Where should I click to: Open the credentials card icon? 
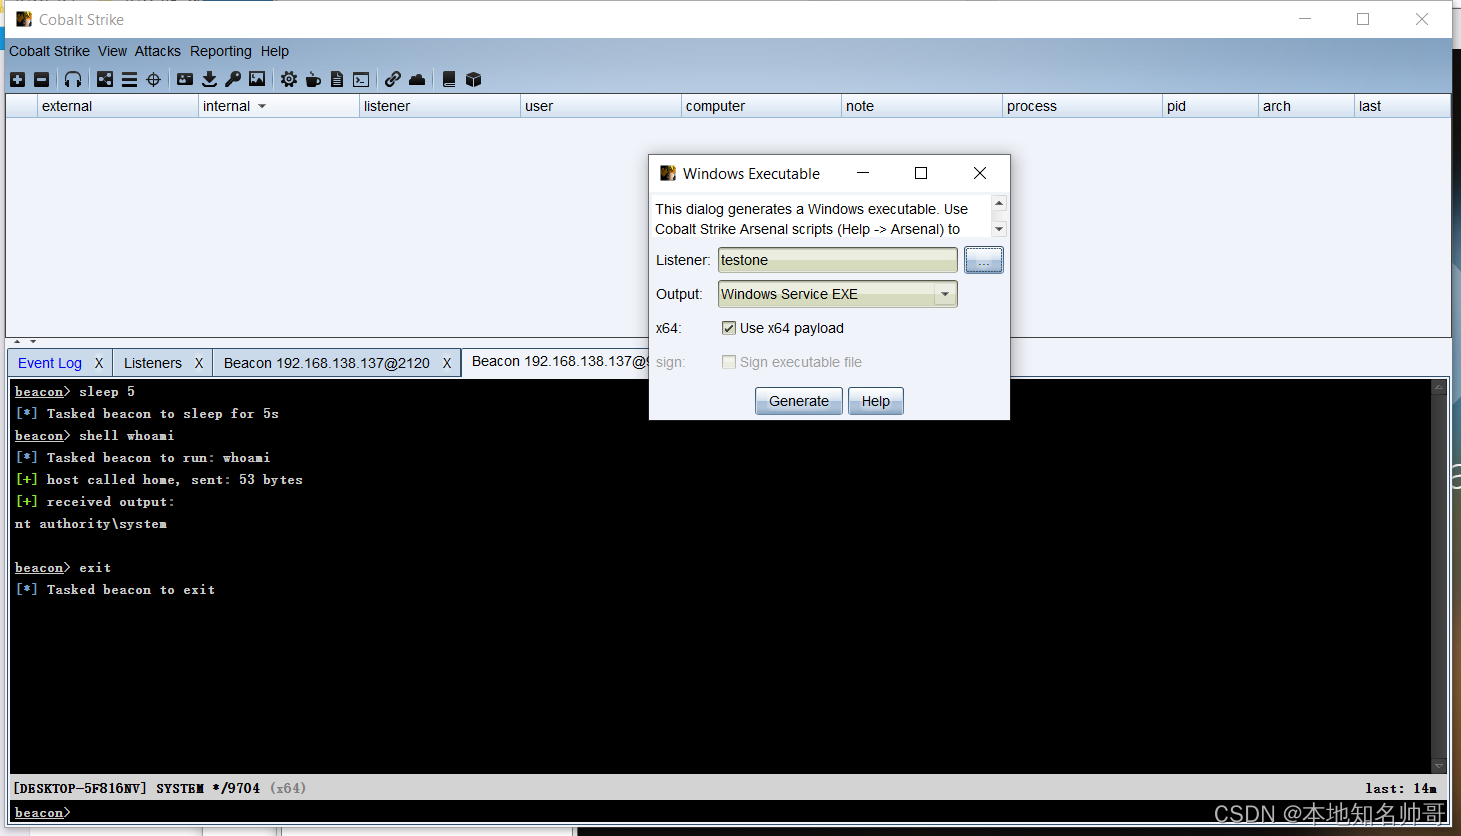(185, 79)
